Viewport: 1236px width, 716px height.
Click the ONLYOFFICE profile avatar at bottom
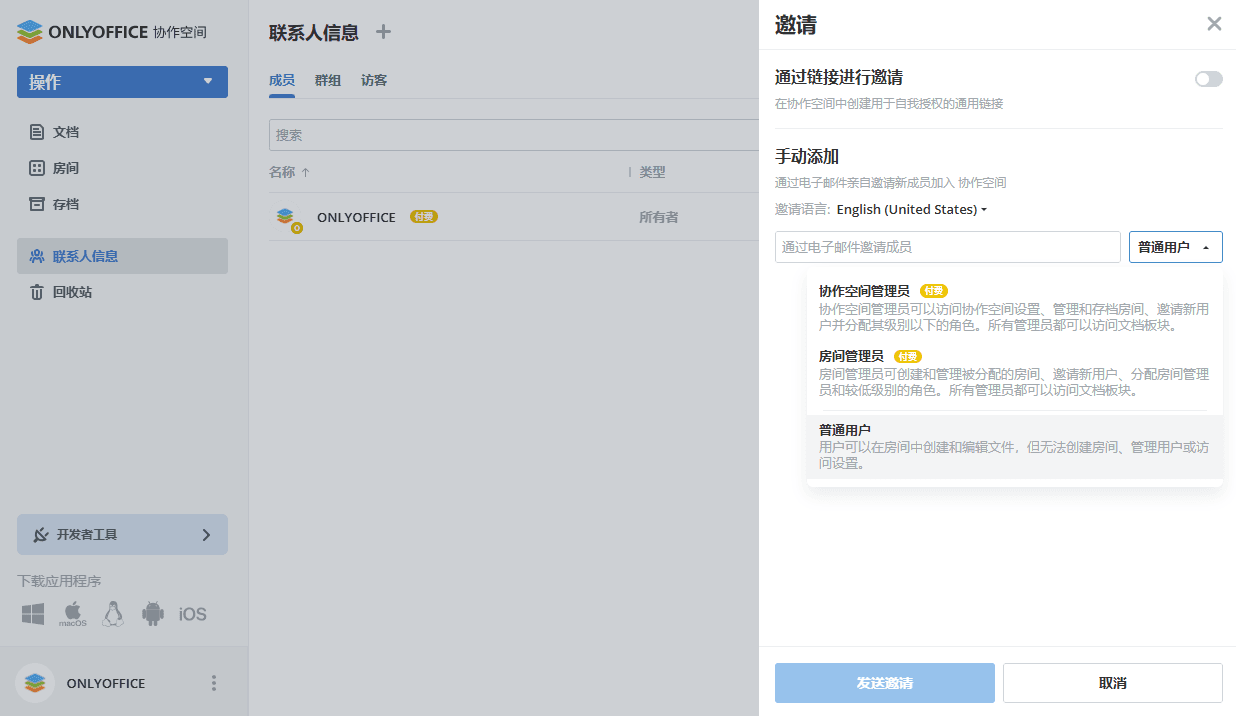click(35, 683)
